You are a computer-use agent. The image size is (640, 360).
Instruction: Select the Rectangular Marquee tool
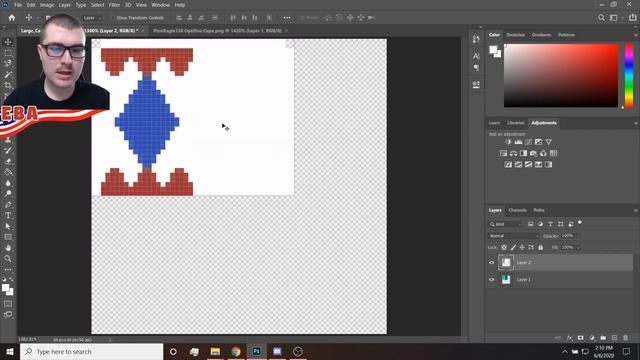(8, 53)
